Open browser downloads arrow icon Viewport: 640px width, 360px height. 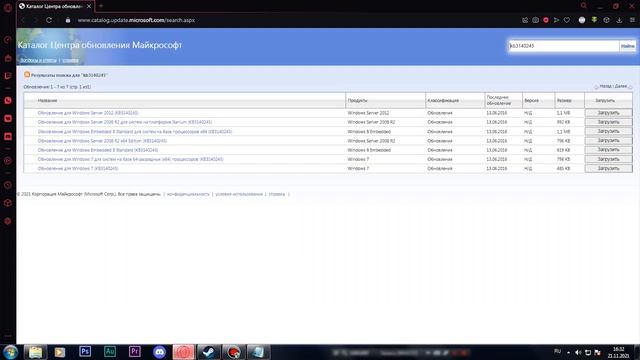pyautogui.click(x=619, y=20)
